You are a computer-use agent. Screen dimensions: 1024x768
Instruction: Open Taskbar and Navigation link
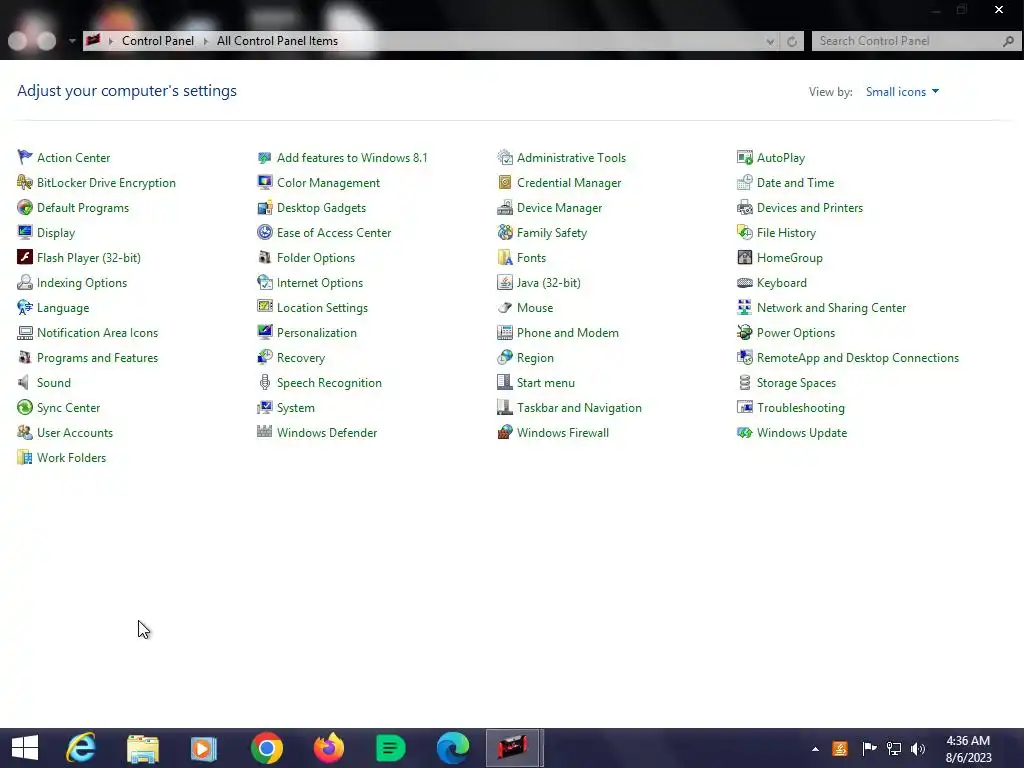coord(579,408)
